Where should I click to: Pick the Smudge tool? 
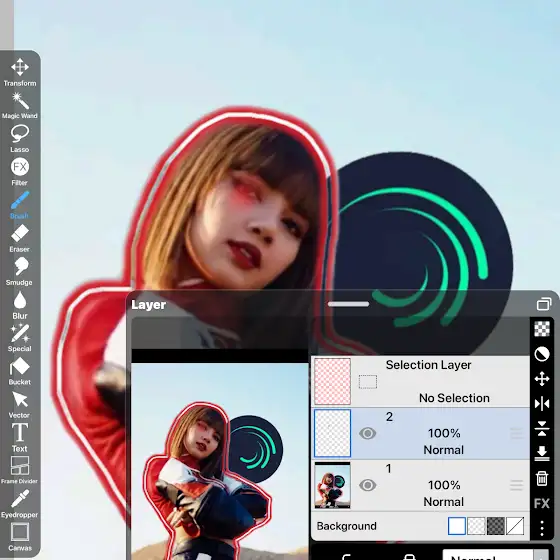(x=20, y=271)
